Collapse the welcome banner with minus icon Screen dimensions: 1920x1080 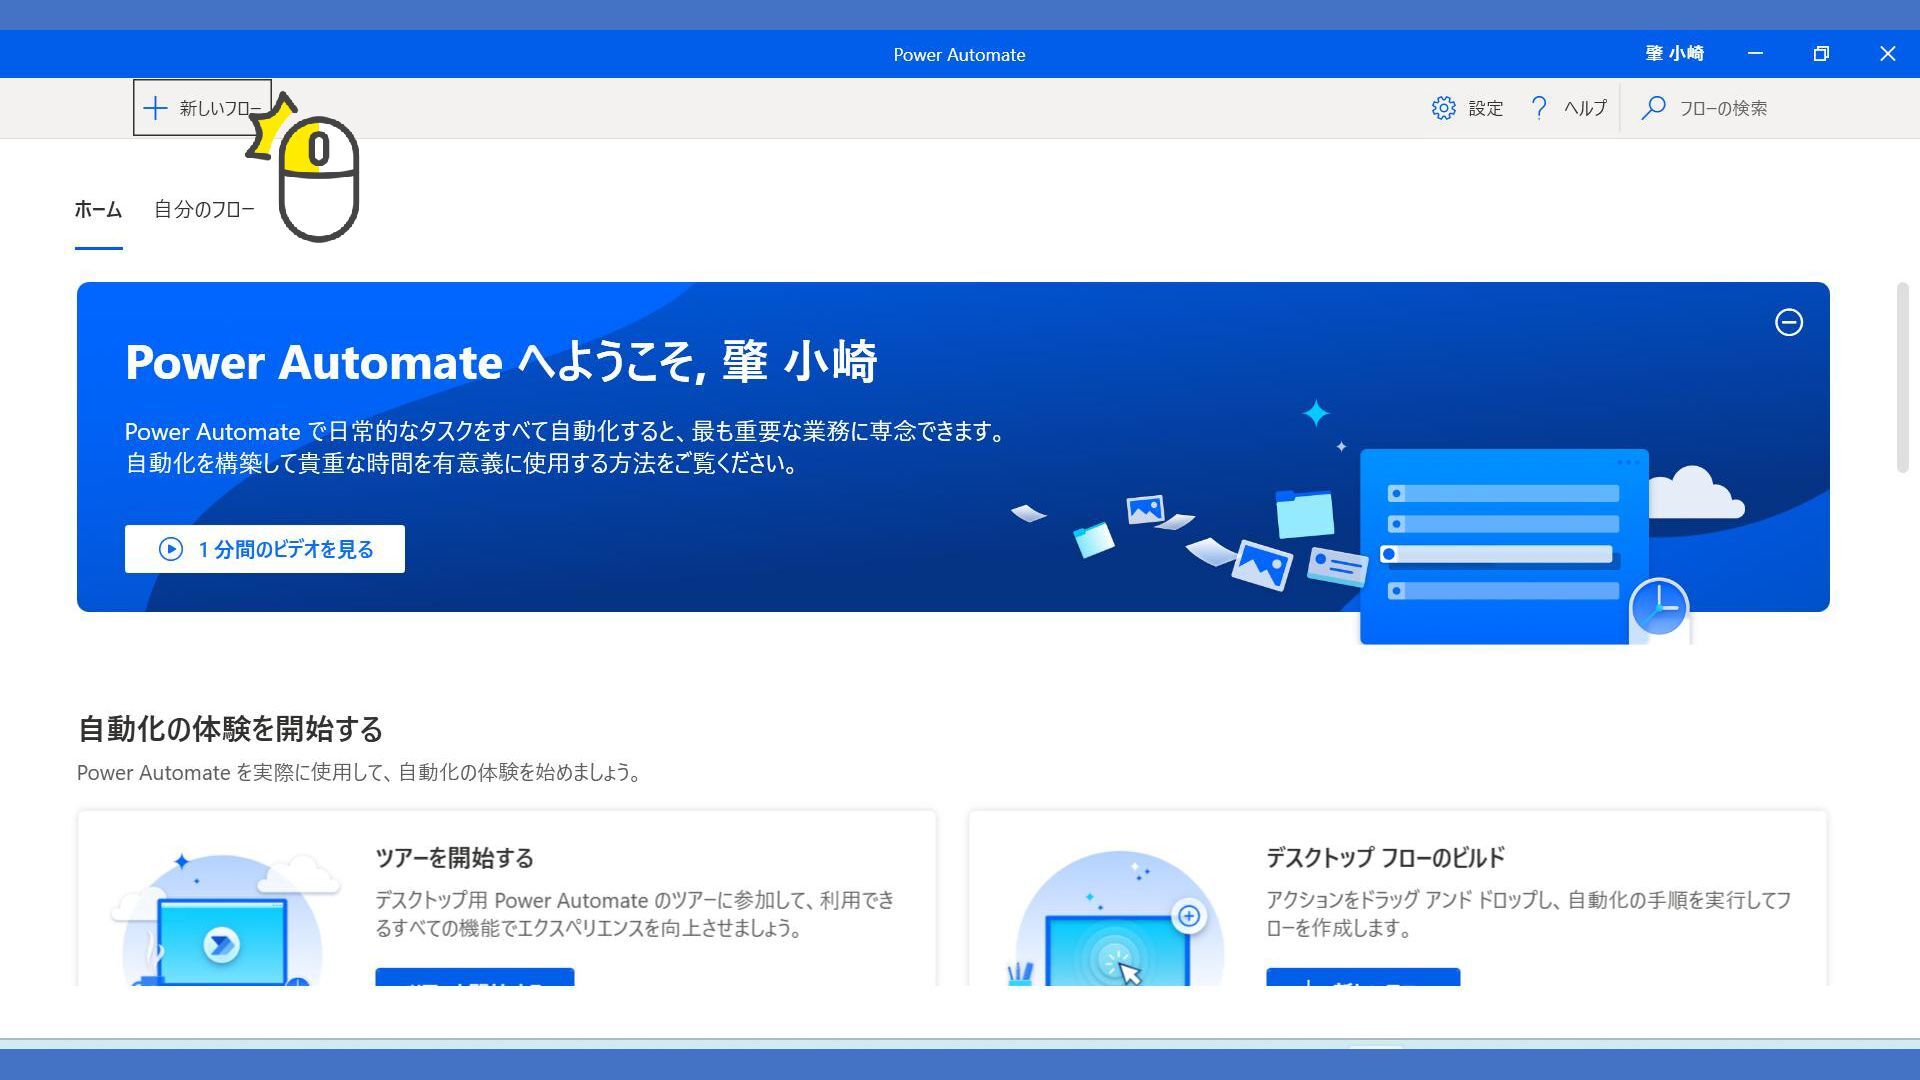[1788, 322]
